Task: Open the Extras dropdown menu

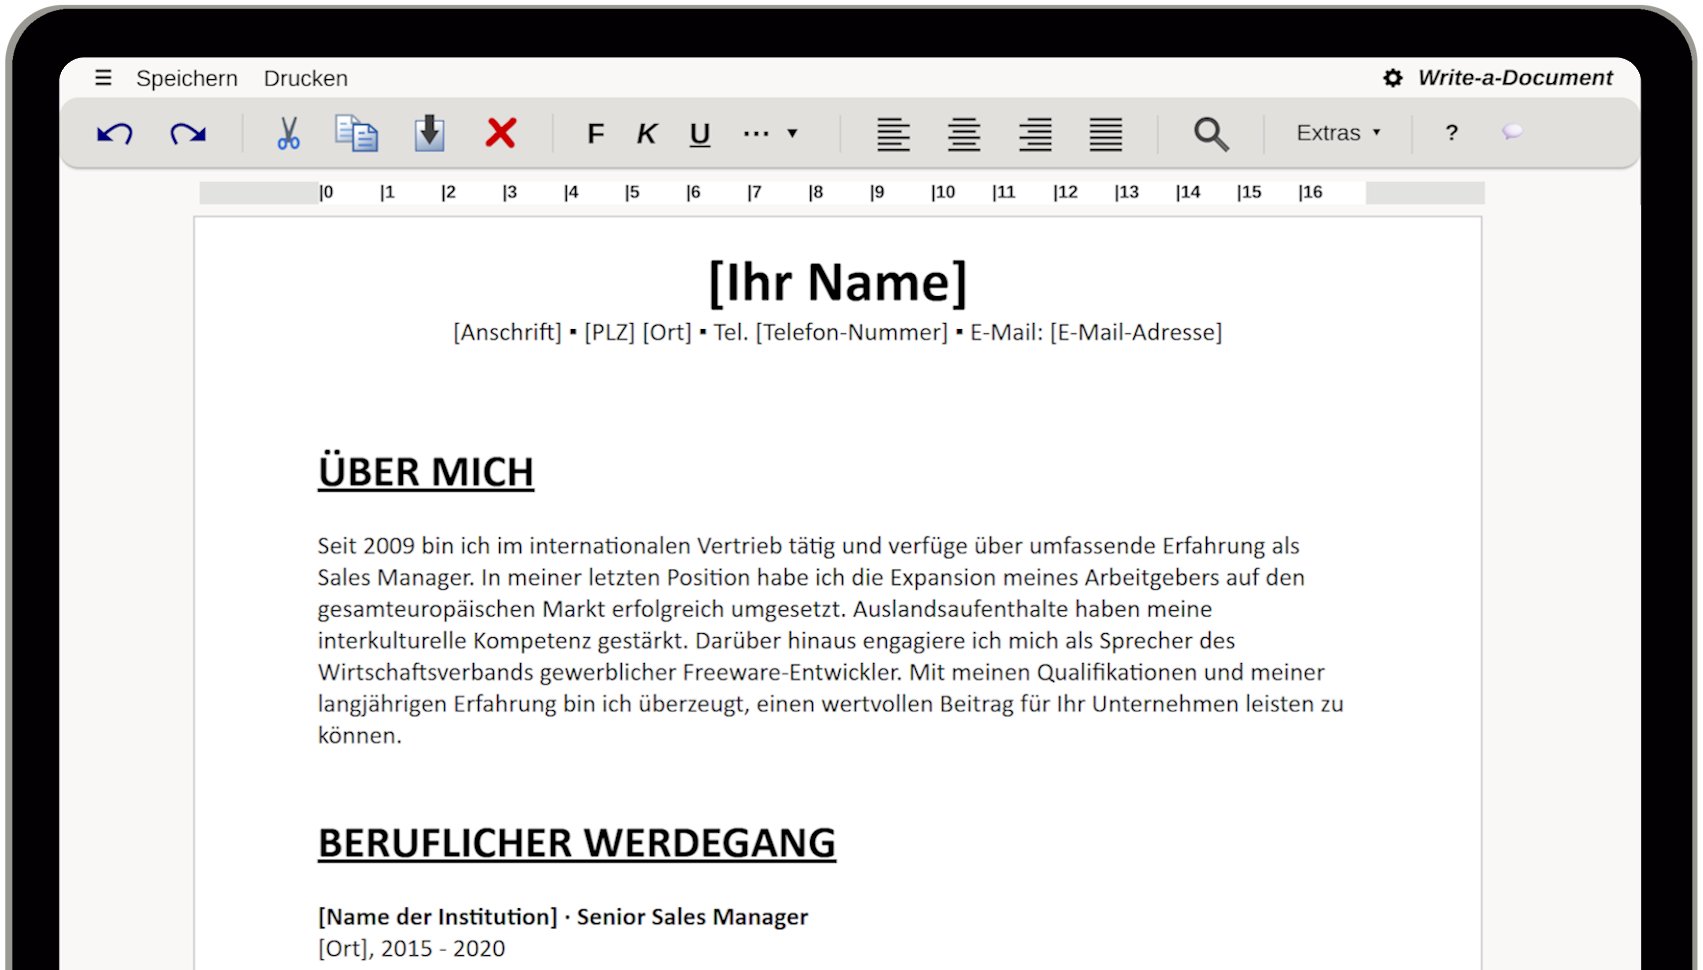Action: click(1337, 133)
